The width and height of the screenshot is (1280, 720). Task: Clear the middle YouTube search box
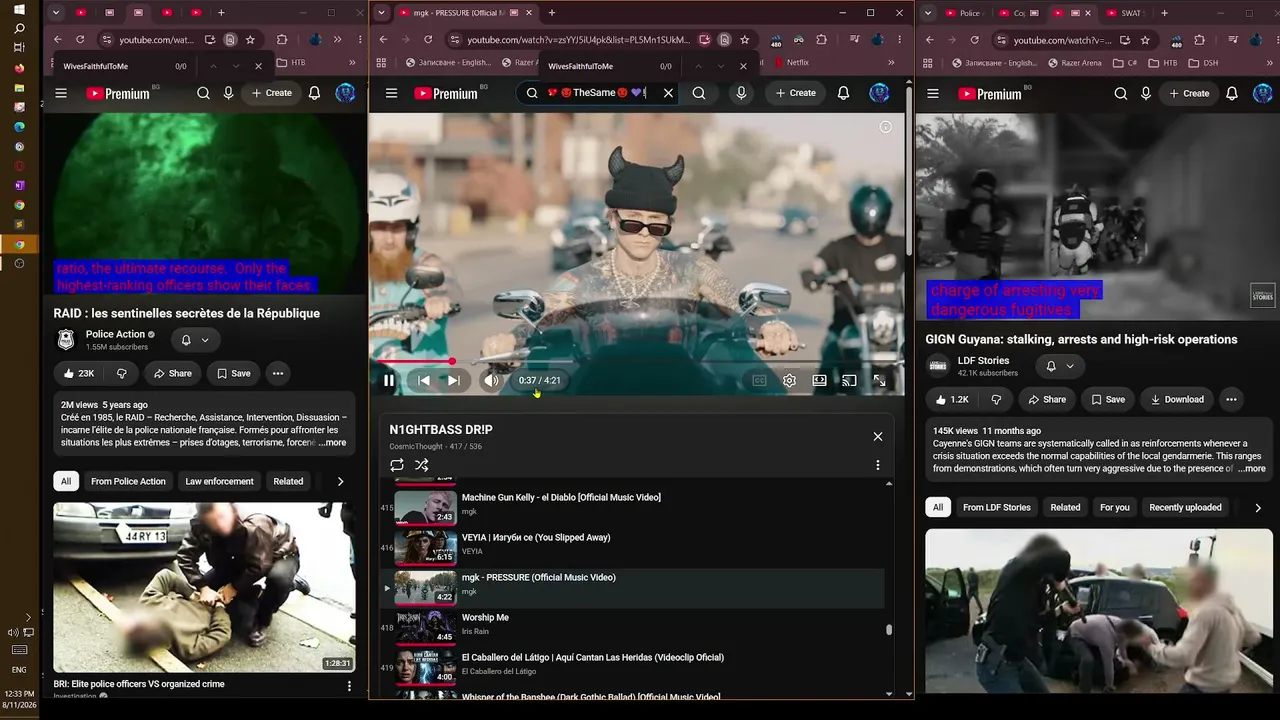[668, 93]
